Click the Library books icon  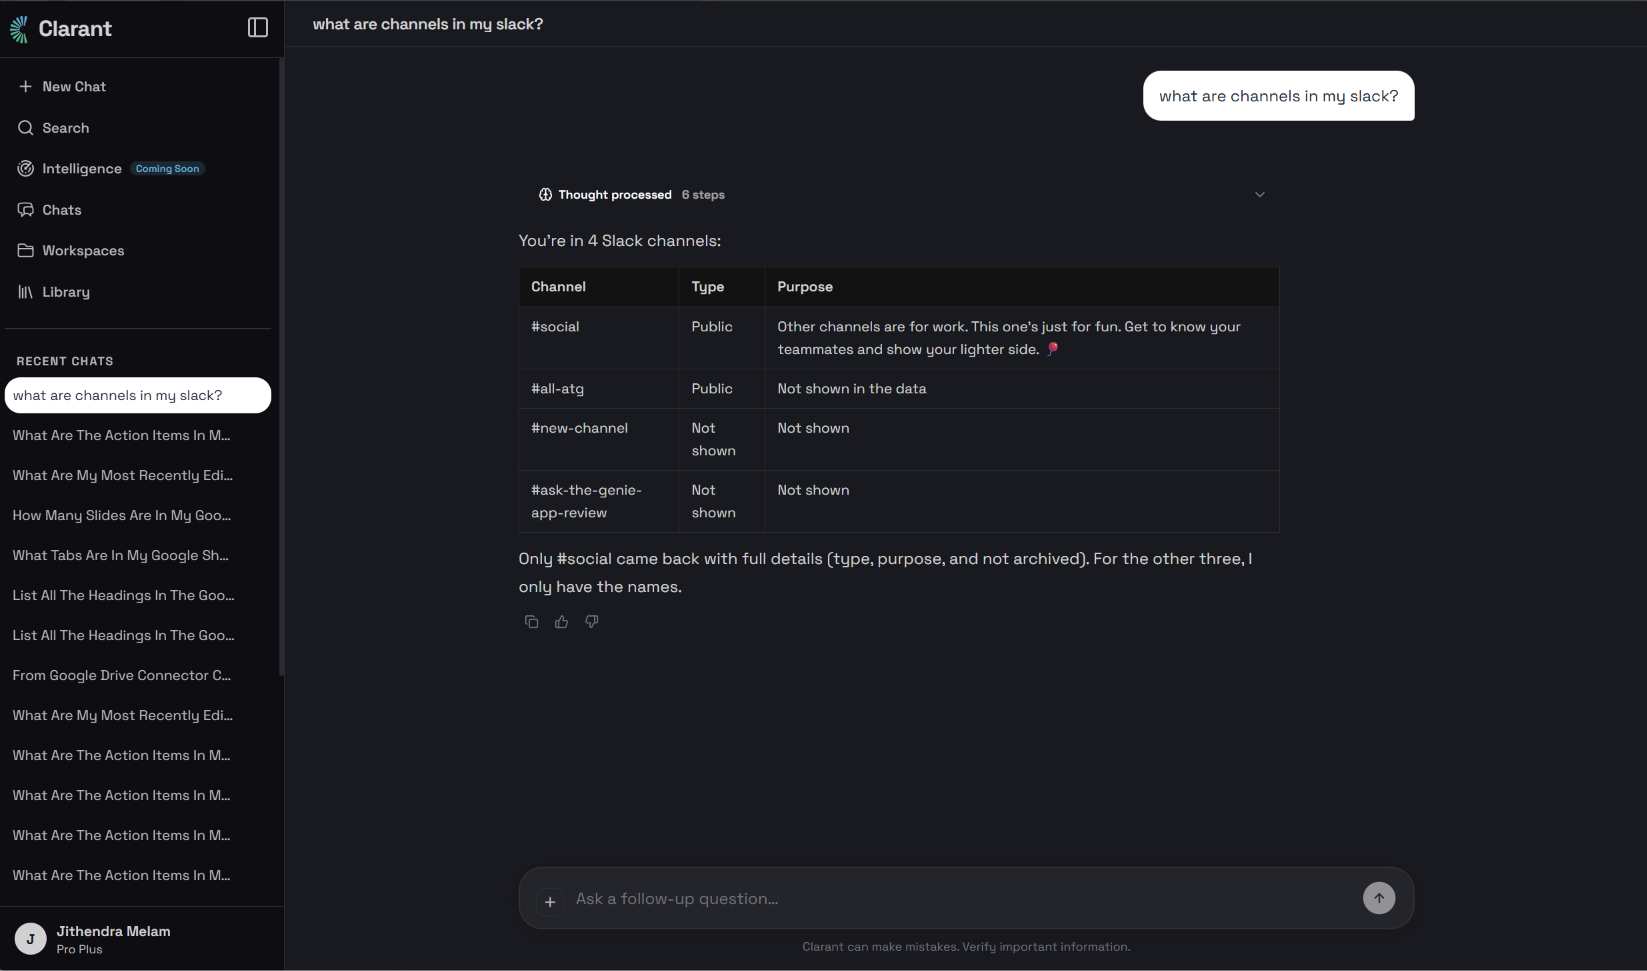pyautogui.click(x=26, y=292)
